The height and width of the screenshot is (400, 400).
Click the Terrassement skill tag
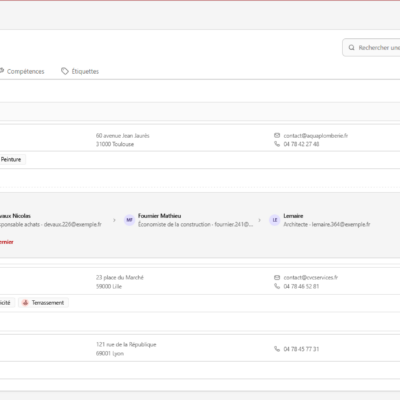click(x=43, y=303)
